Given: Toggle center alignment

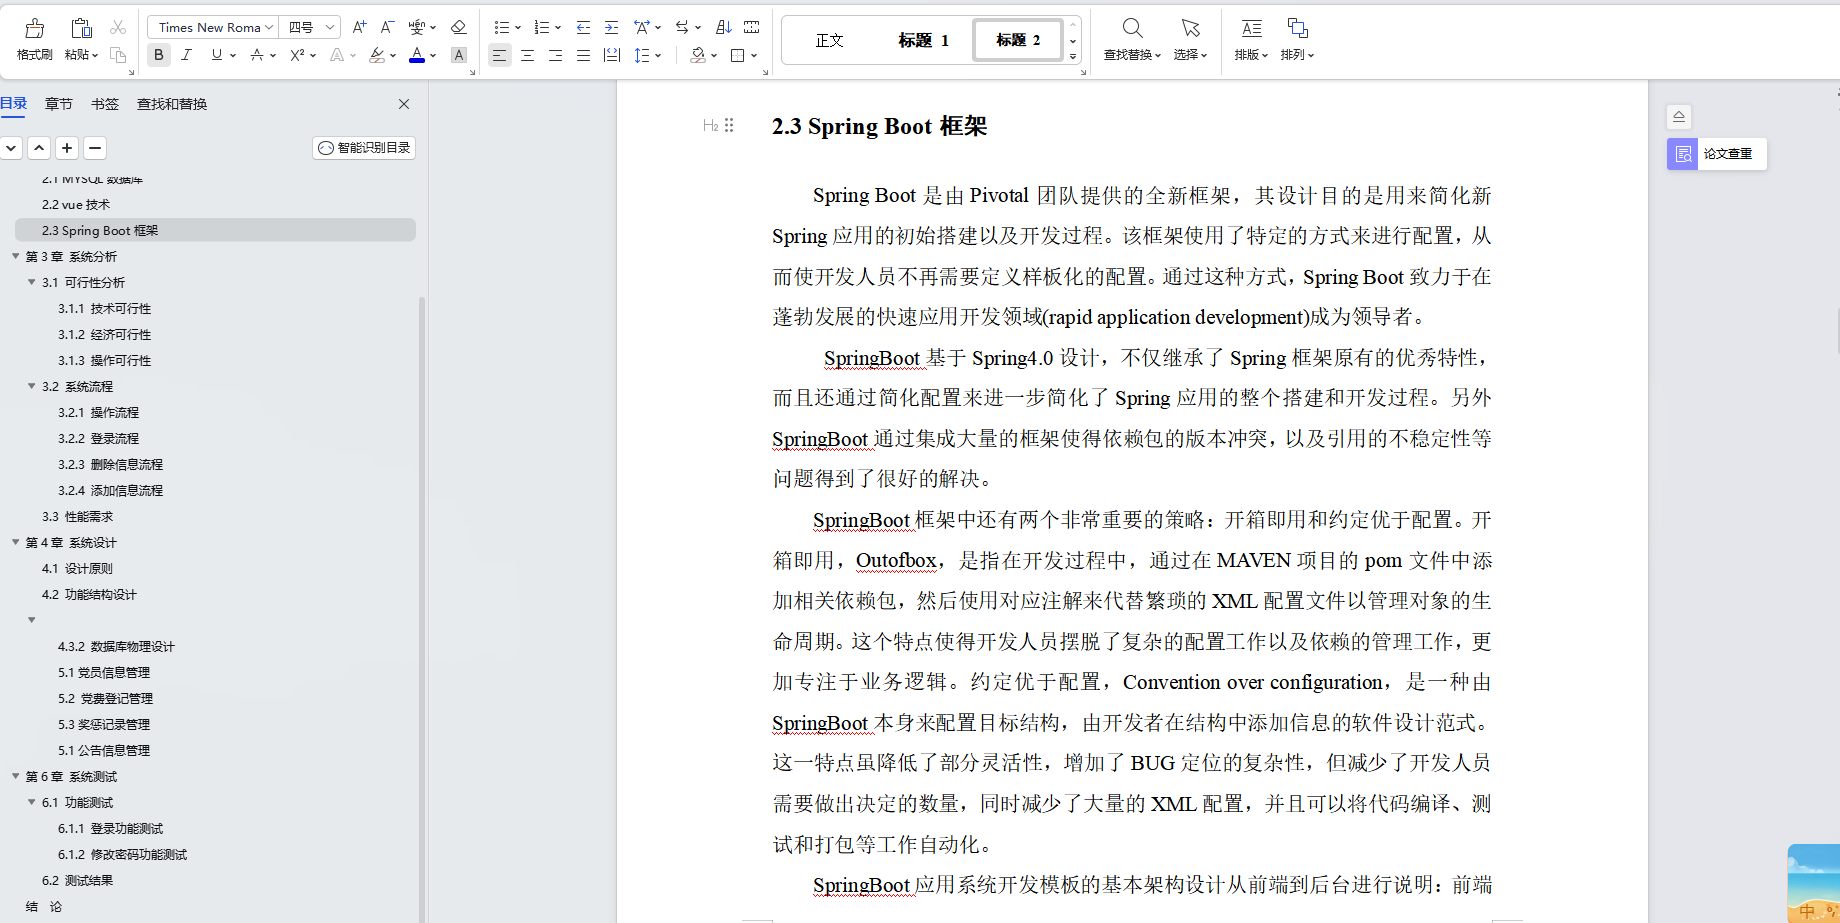Looking at the screenshot, I should click(527, 55).
